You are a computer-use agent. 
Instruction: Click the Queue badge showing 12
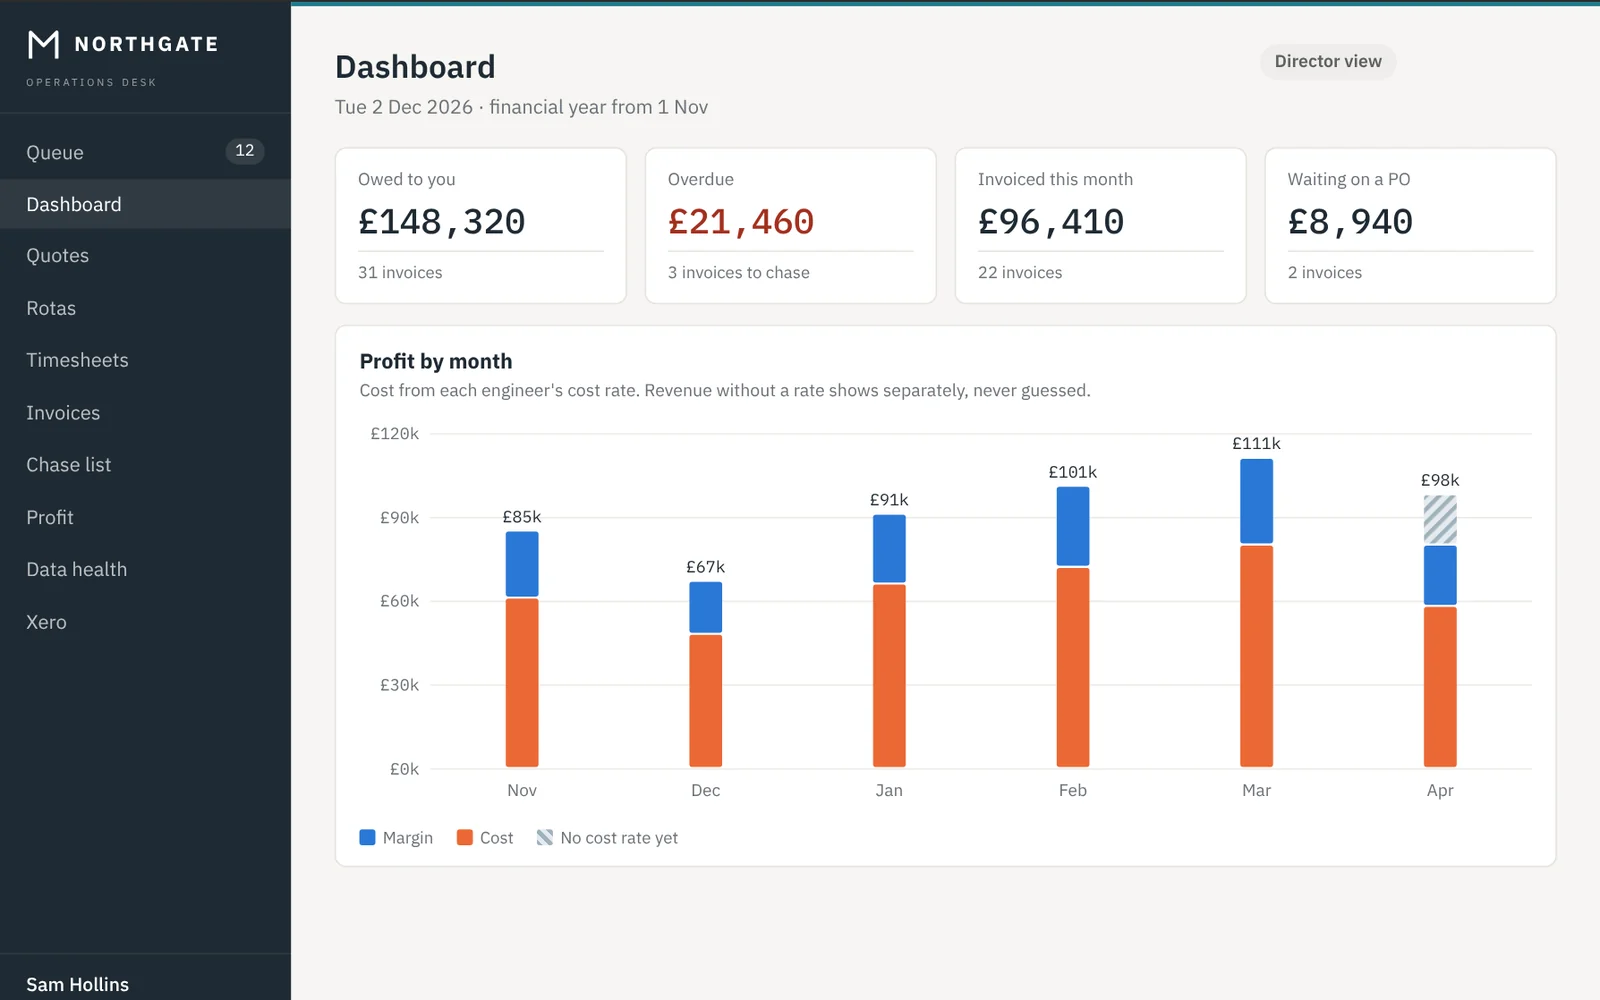[245, 151]
